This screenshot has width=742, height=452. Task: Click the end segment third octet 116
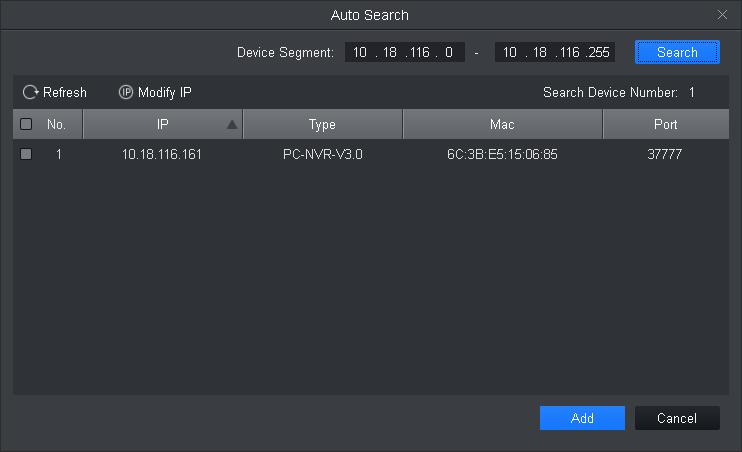click(x=569, y=52)
